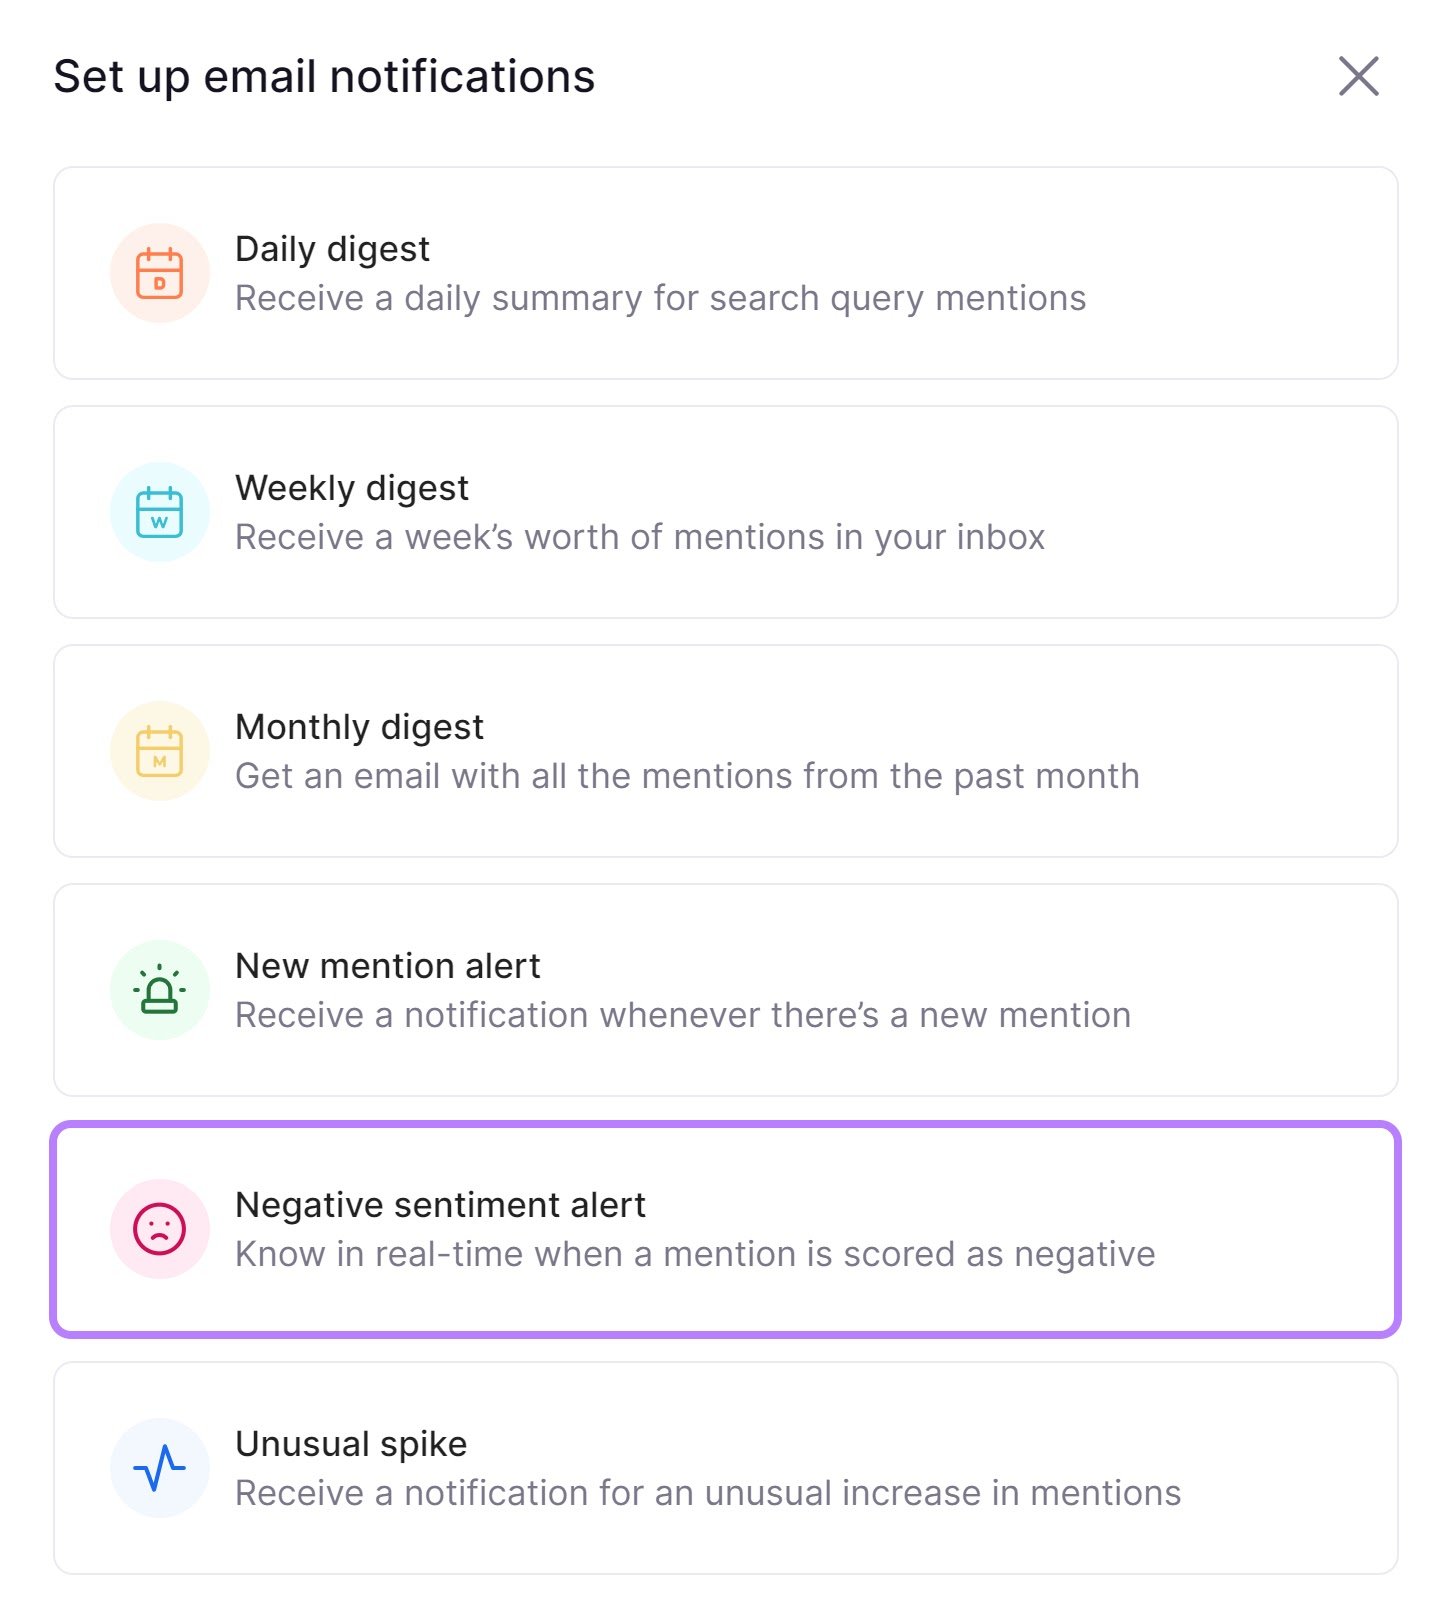Select the New mention alert option
1447x1604 pixels.
[725, 989]
